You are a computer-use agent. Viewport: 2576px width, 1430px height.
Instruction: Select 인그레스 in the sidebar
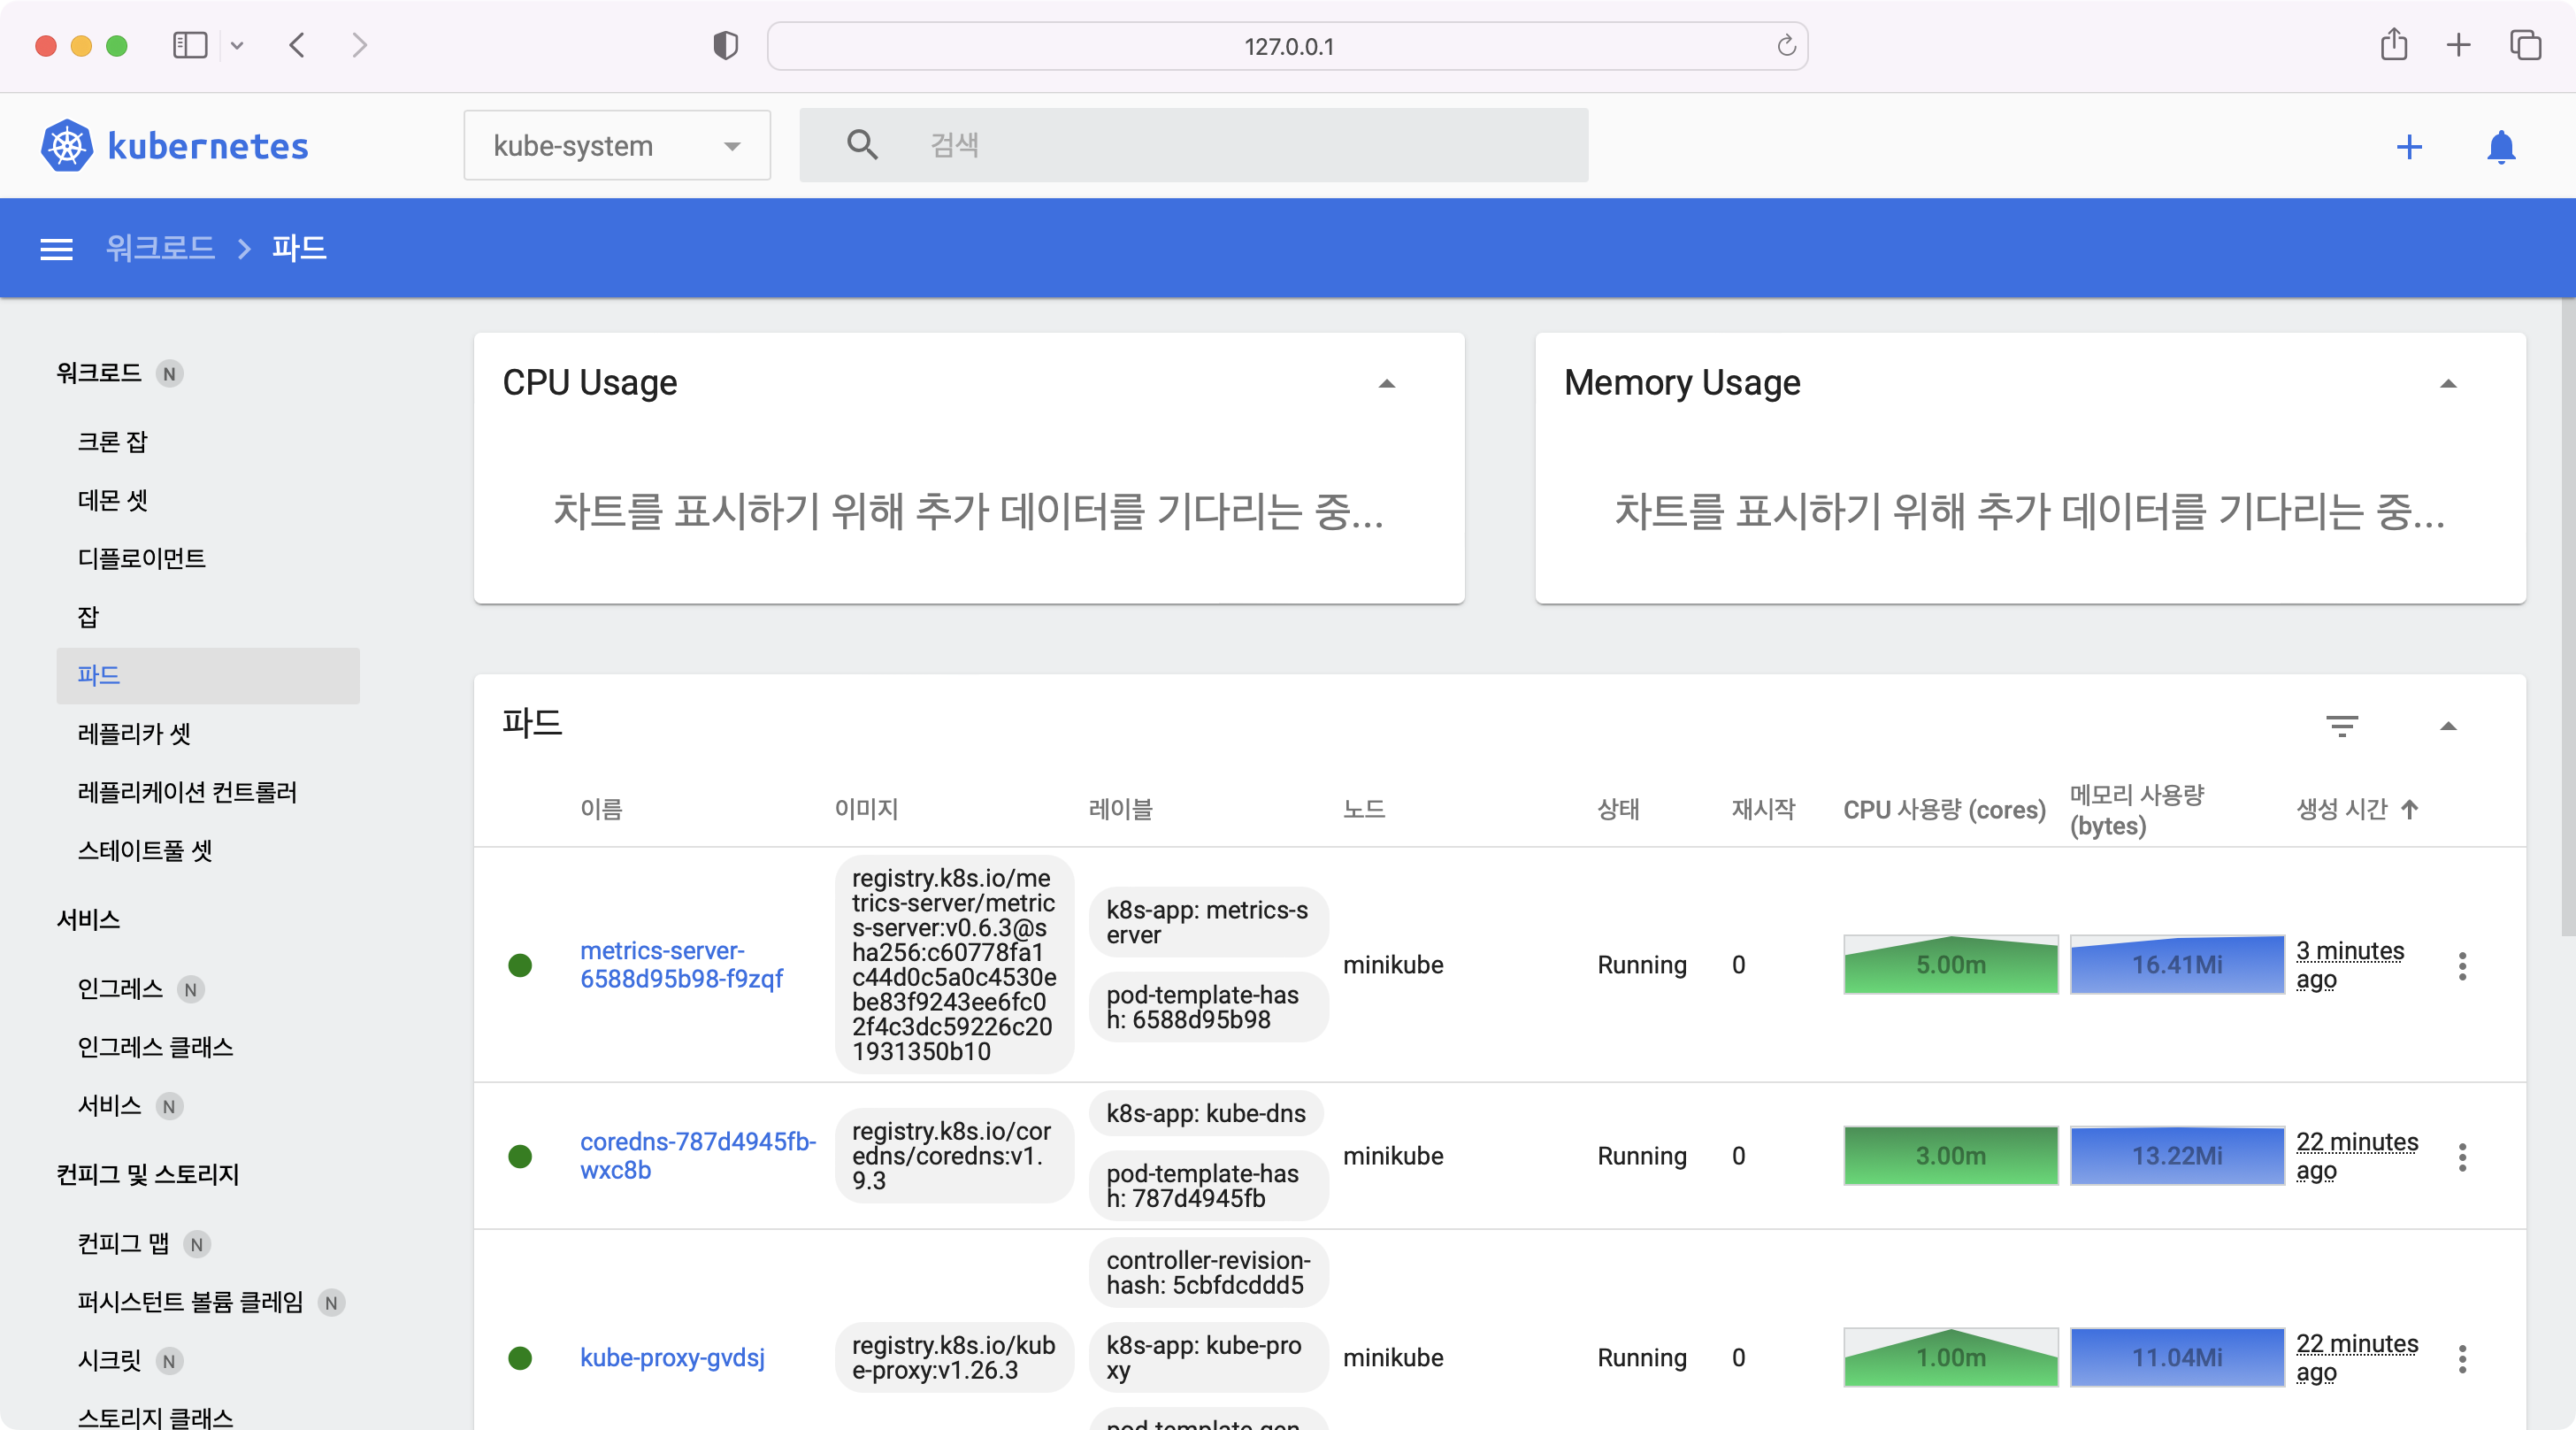coord(120,989)
